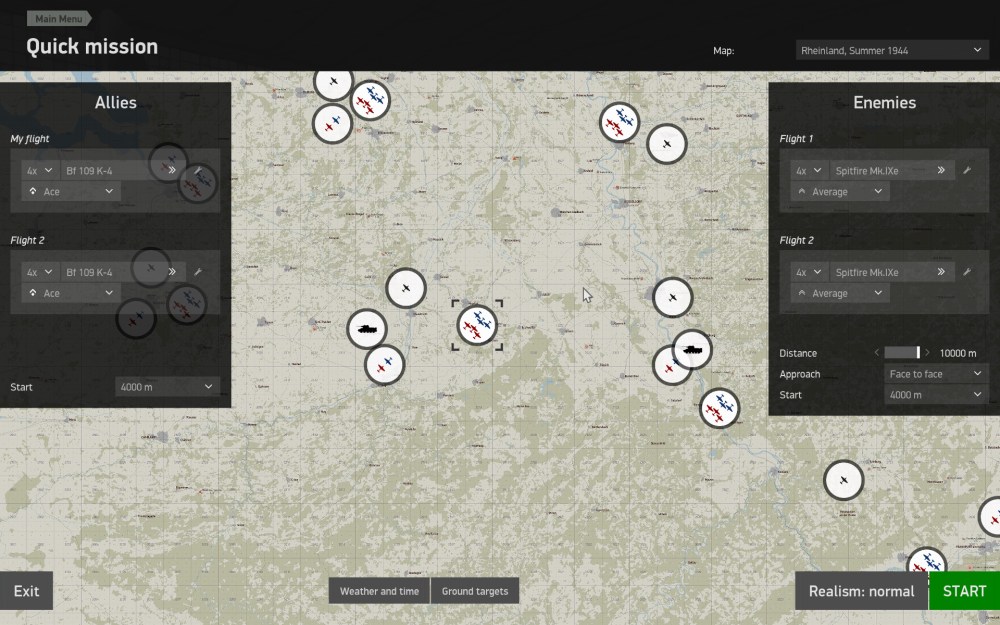
Task: Expand the Approach dropdown set to Face to face
Action: (x=936, y=374)
